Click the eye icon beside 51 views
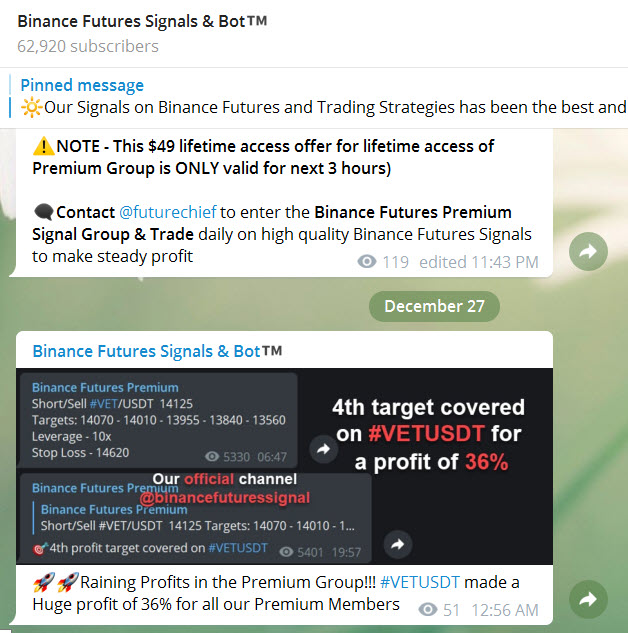The height and width of the screenshot is (633, 628). (x=429, y=609)
